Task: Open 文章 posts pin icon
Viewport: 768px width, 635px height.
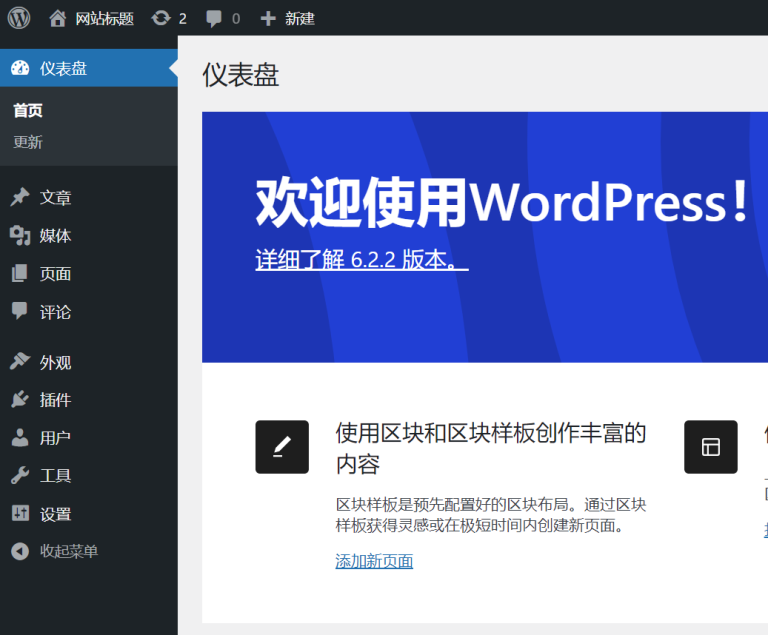Action: [x=20, y=197]
